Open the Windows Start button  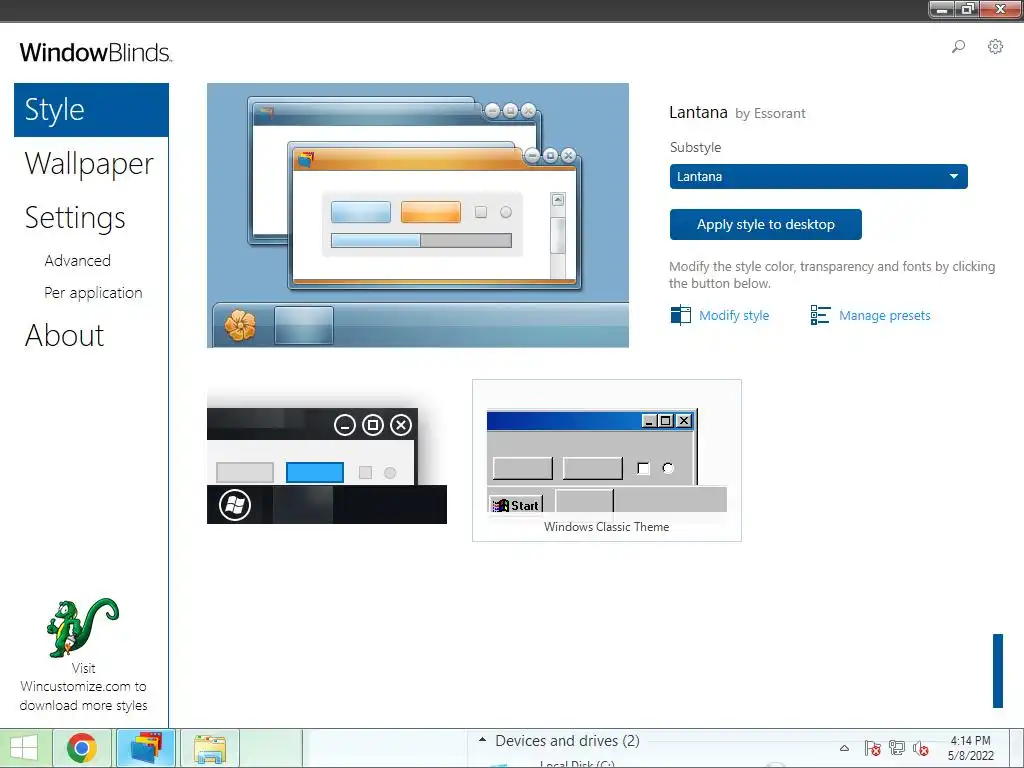(24, 748)
